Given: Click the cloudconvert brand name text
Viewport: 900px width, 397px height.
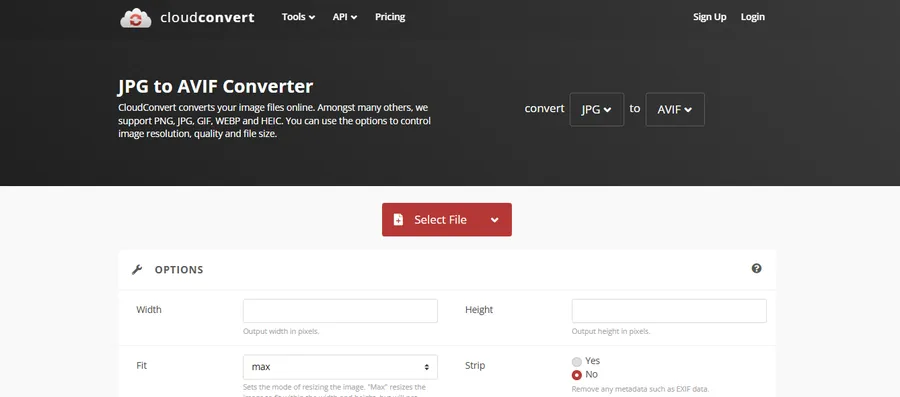Looking at the screenshot, I should point(207,18).
